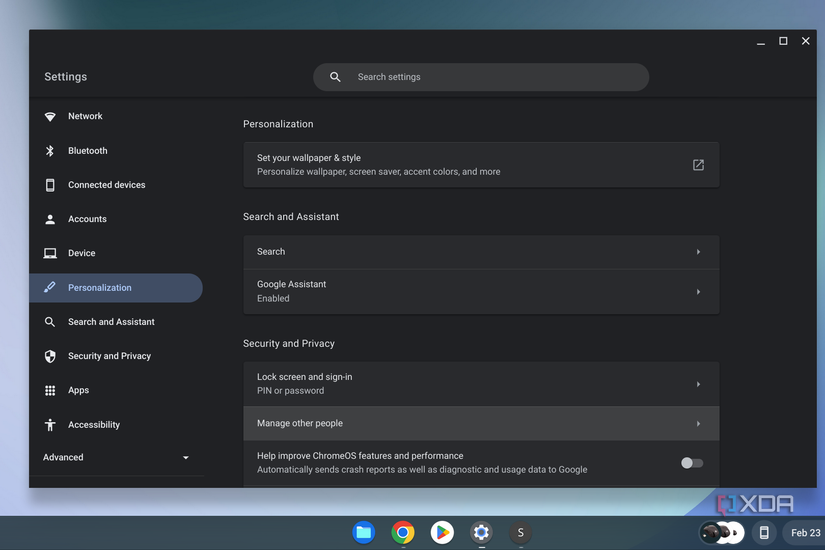Open Manage other people chevron
This screenshot has height=550, width=825.
coord(698,424)
